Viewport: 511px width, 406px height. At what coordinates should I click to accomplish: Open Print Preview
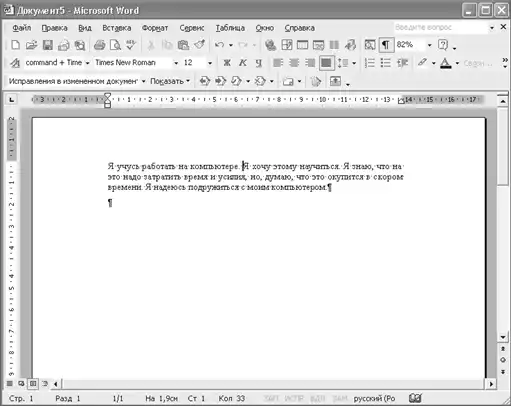point(115,45)
